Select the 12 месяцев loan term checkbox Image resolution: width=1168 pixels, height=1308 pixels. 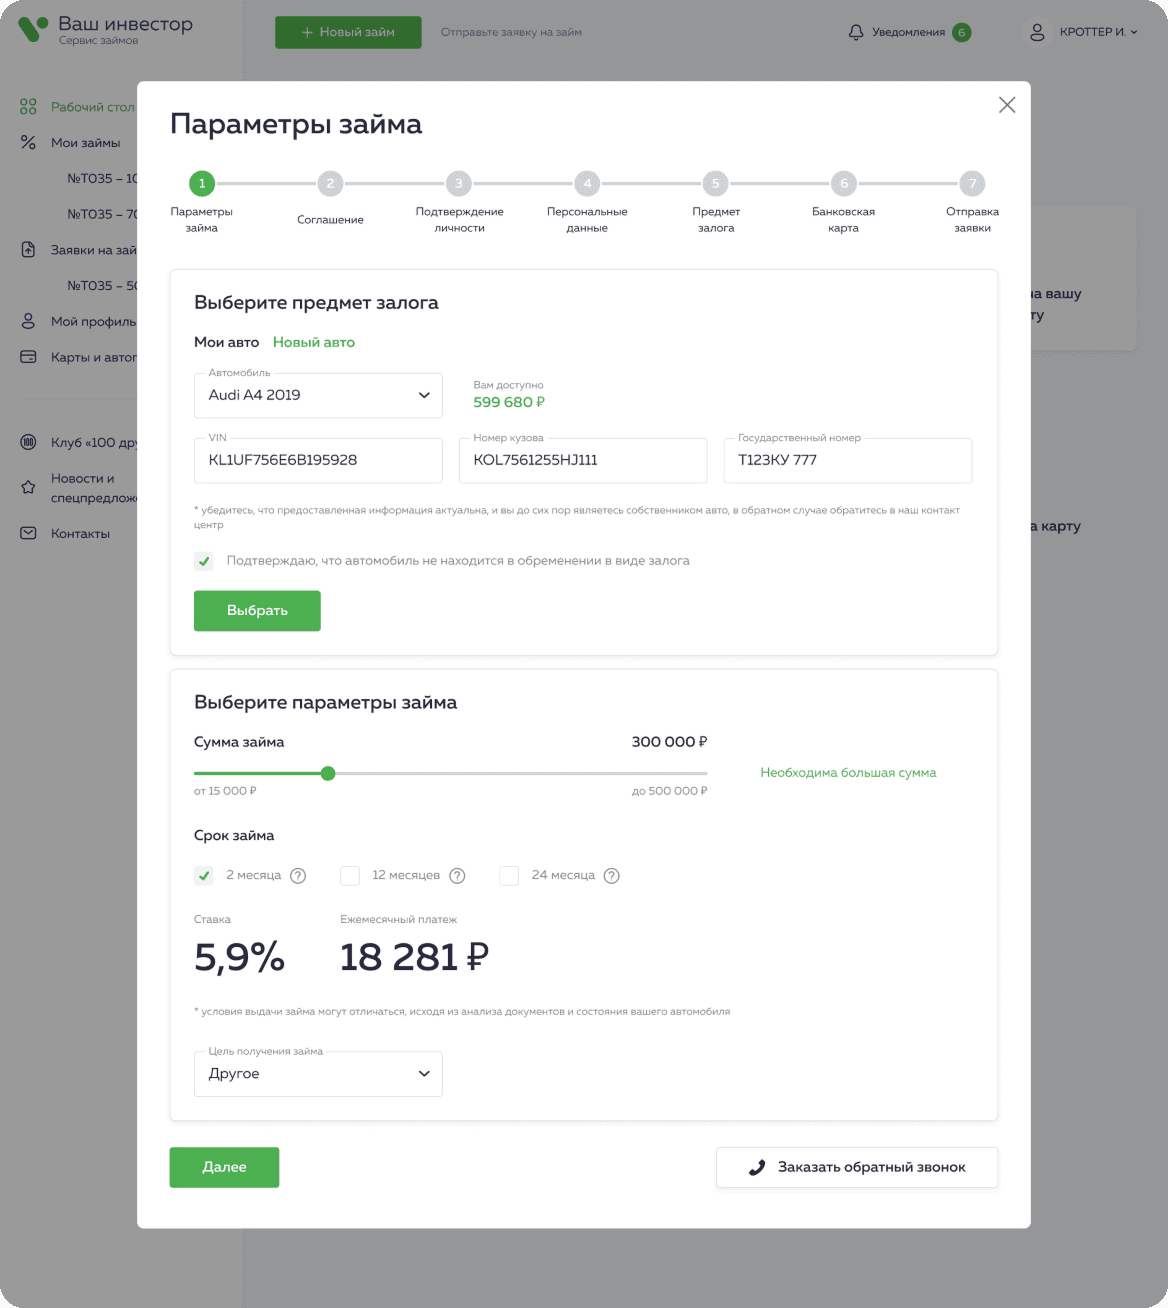(x=350, y=876)
